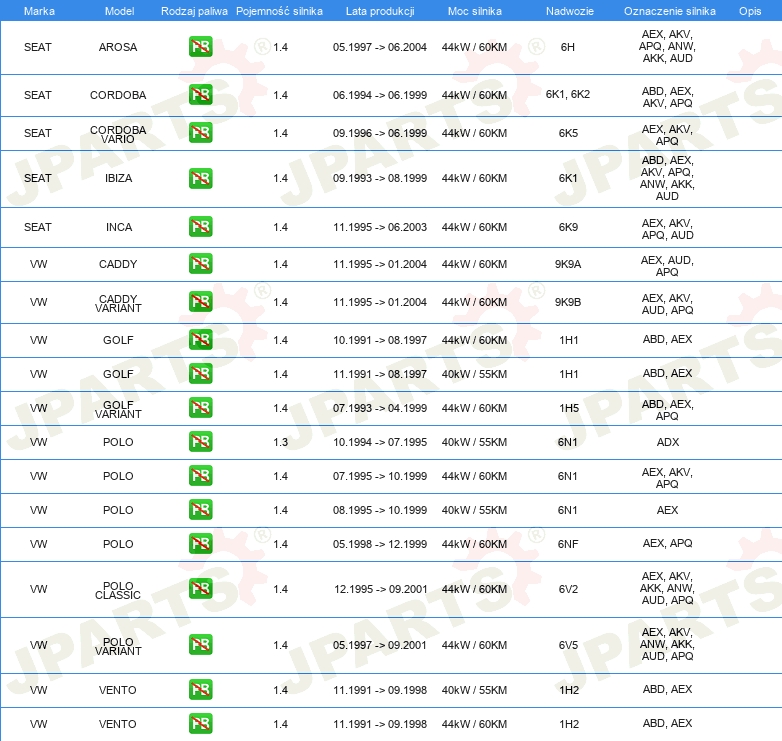Select the POLO VARIANT model cell

pyautogui.click(x=118, y=646)
